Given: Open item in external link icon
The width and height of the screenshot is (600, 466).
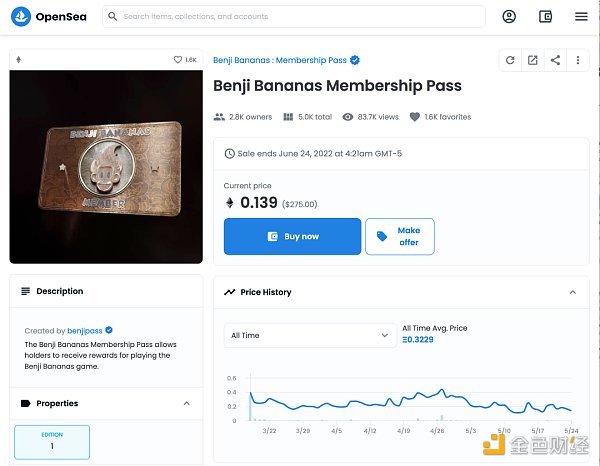Looking at the screenshot, I should point(533,60).
